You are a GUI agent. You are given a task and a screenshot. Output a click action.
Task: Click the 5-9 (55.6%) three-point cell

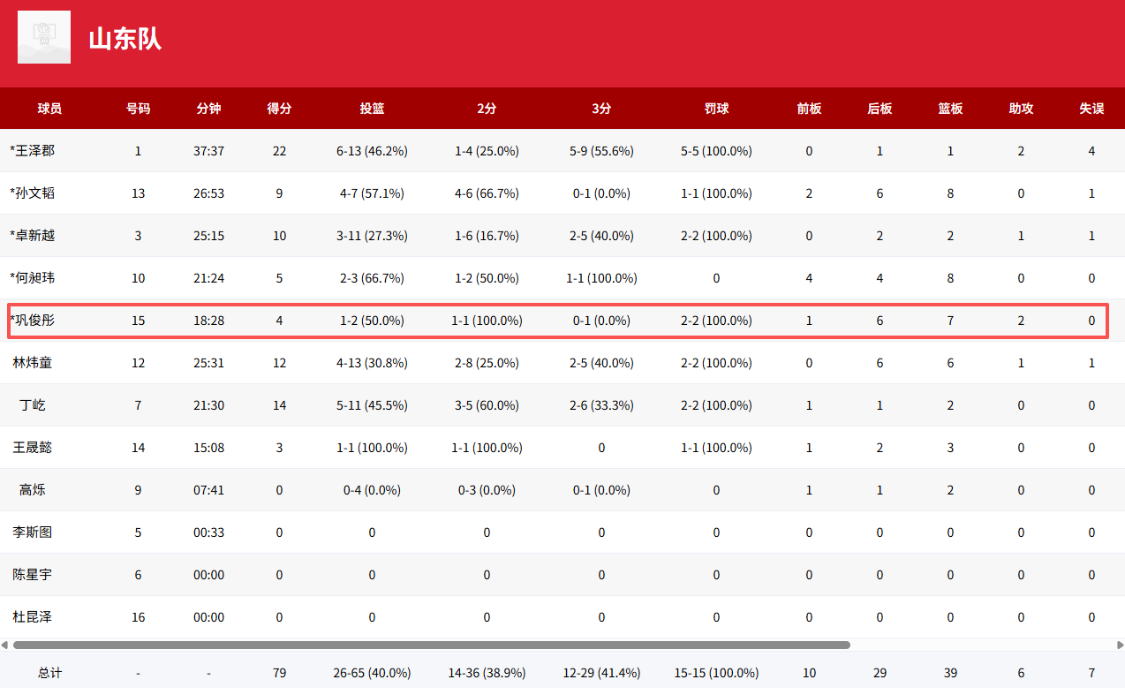(x=601, y=151)
